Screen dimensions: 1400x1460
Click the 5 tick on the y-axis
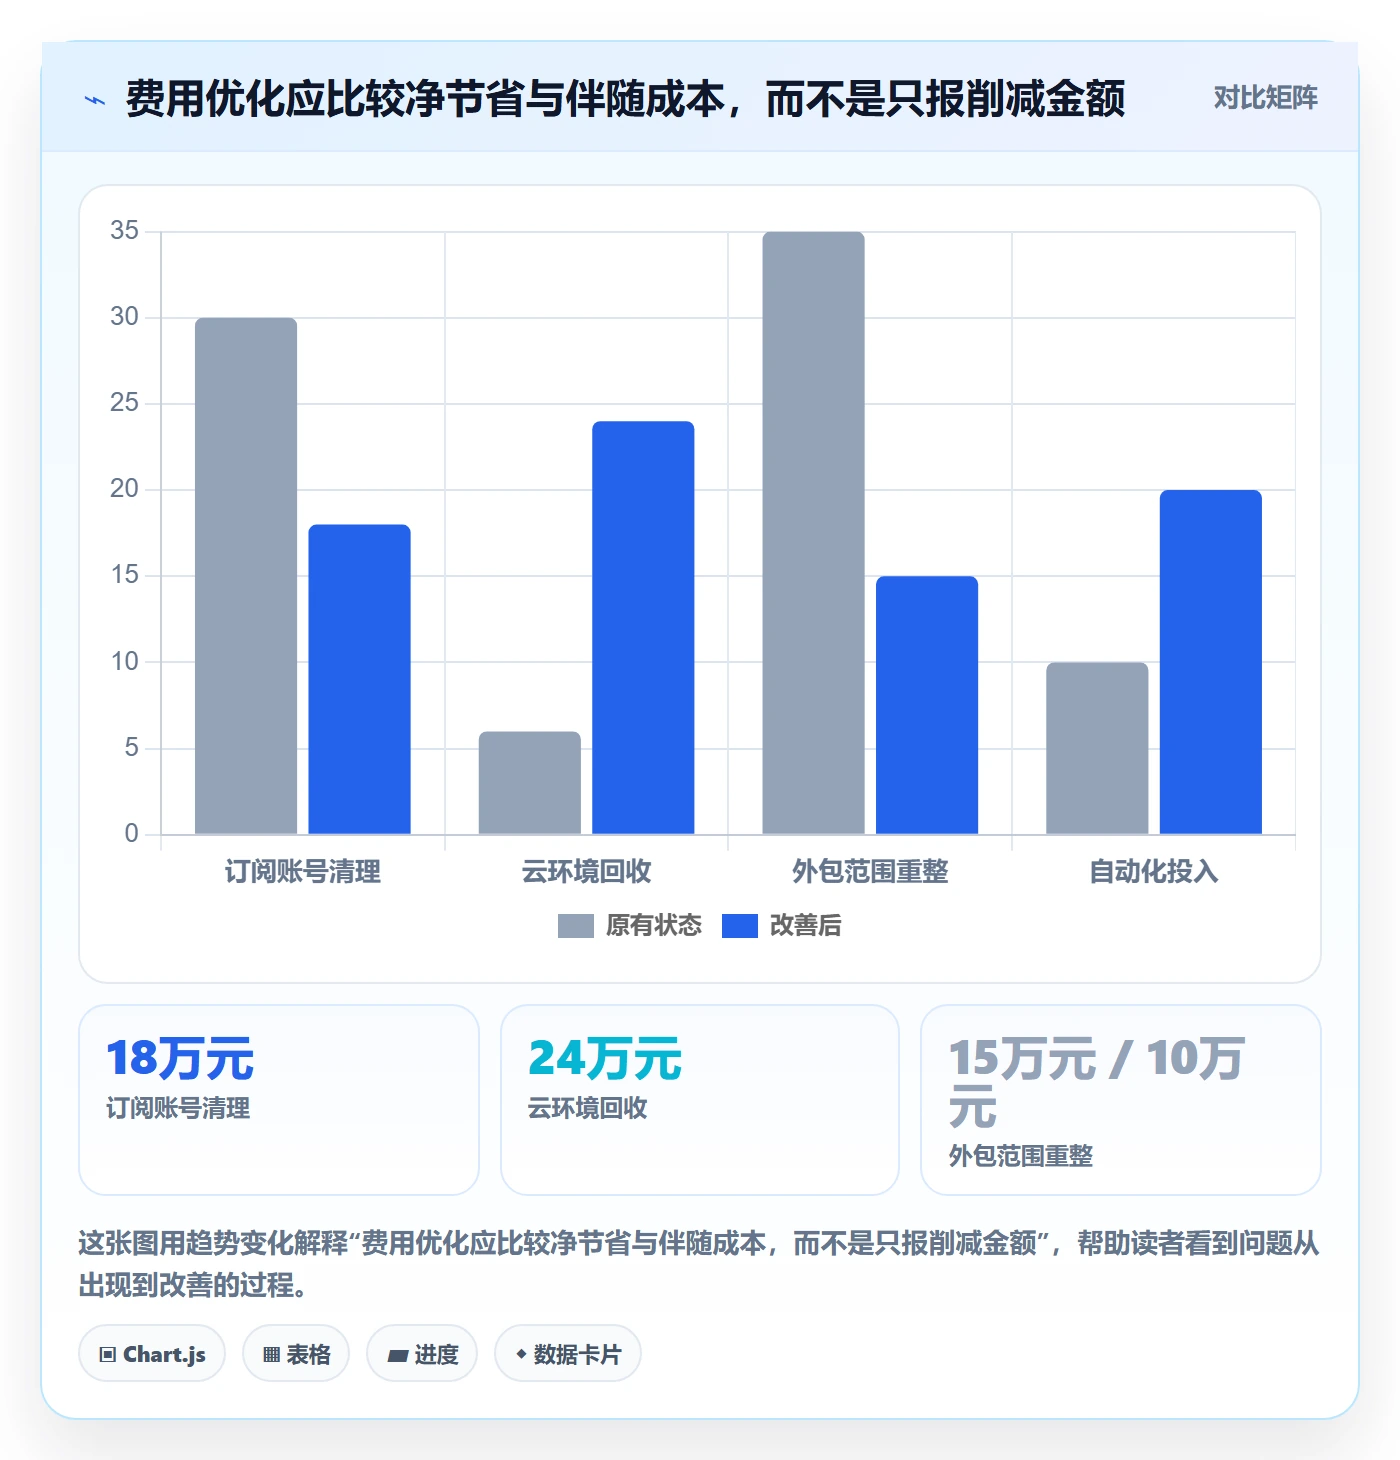pyautogui.click(x=131, y=748)
